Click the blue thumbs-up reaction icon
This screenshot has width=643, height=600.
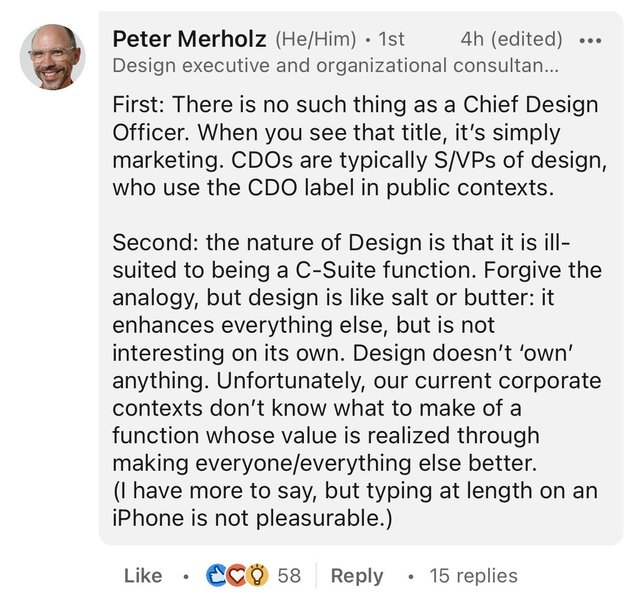(x=216, y=575)
